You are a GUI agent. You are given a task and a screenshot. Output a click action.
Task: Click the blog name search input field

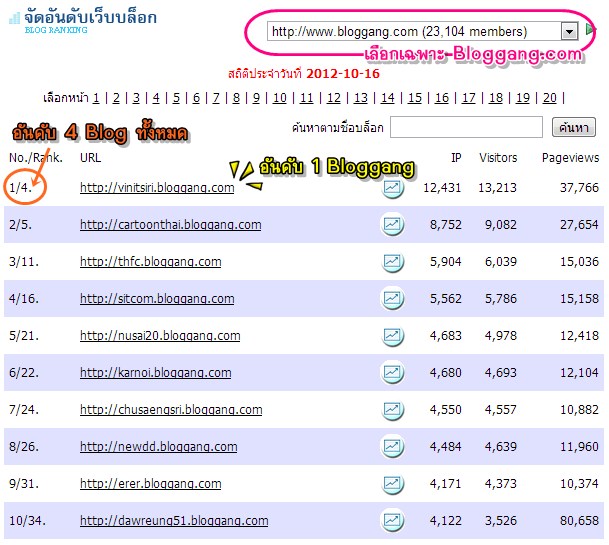466,127
